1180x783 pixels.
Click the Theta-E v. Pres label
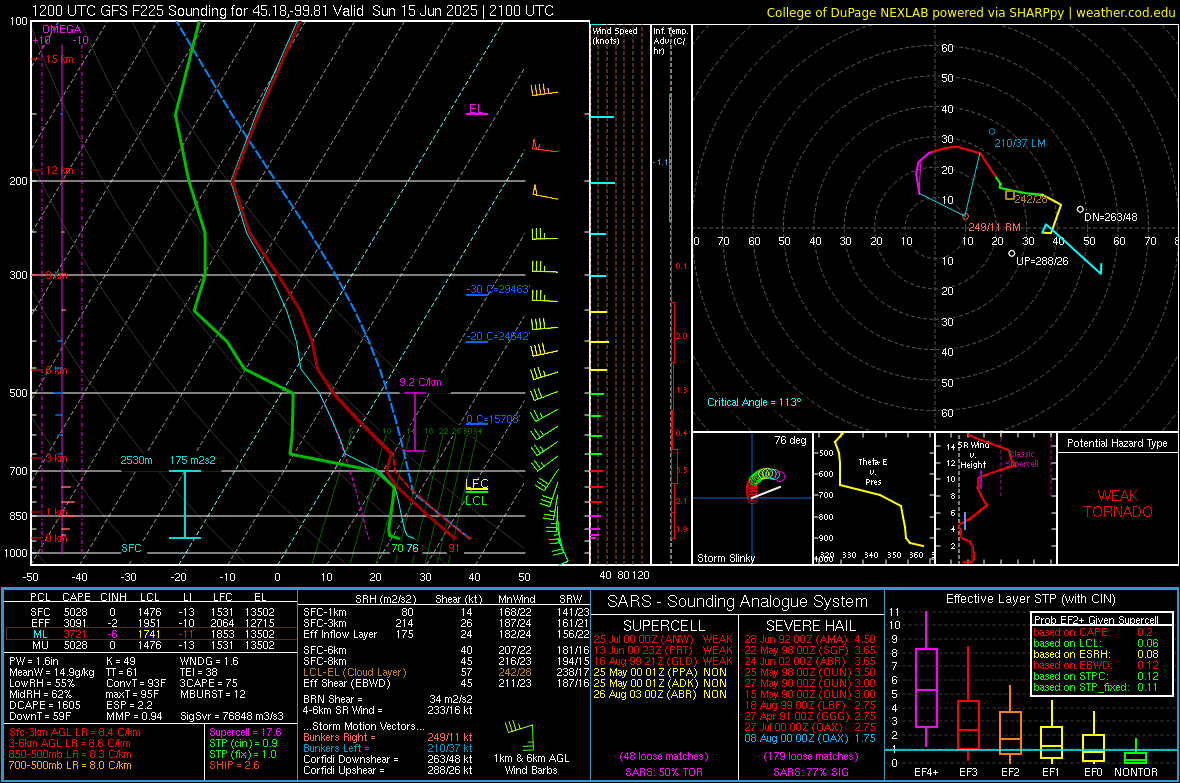873,471
